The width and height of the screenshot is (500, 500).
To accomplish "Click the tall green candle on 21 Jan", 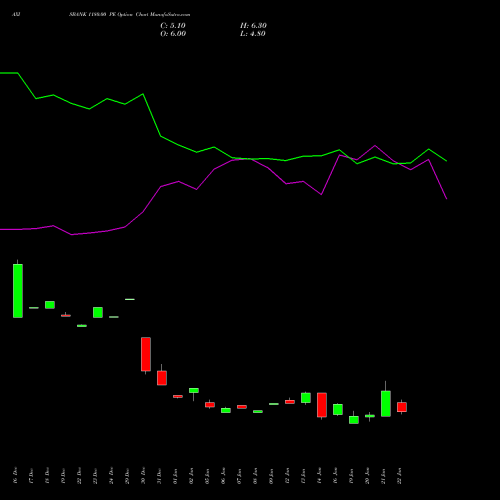I will click(386, 403).
